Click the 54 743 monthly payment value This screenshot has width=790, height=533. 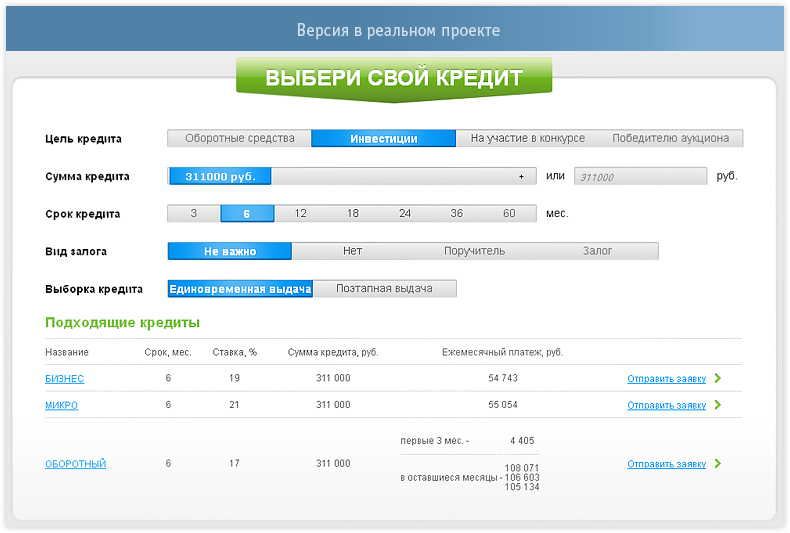[x=503, y=378]
